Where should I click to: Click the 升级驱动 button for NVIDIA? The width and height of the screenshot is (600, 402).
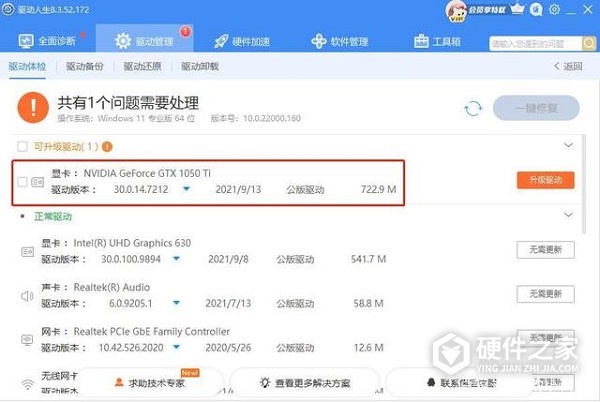[x=545, y=180]
